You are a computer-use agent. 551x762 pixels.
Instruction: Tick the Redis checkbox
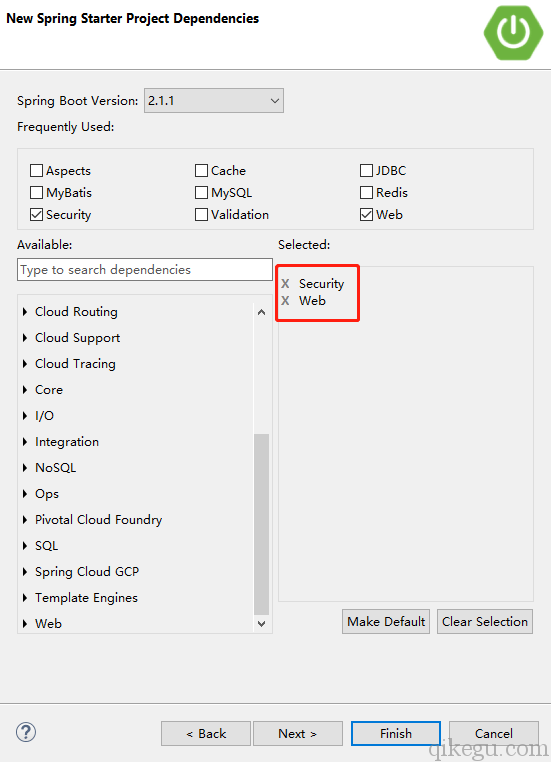[366, 192]
